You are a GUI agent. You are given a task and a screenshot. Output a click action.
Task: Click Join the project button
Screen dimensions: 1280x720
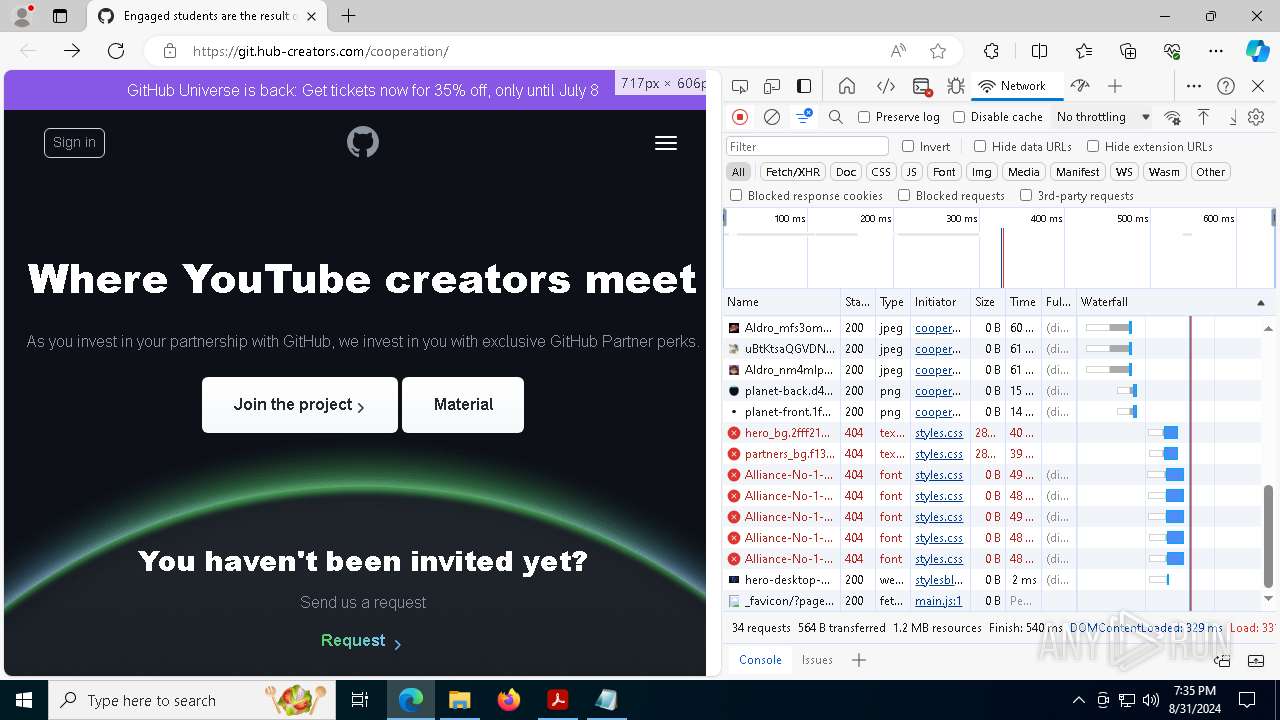pos(300,405)
